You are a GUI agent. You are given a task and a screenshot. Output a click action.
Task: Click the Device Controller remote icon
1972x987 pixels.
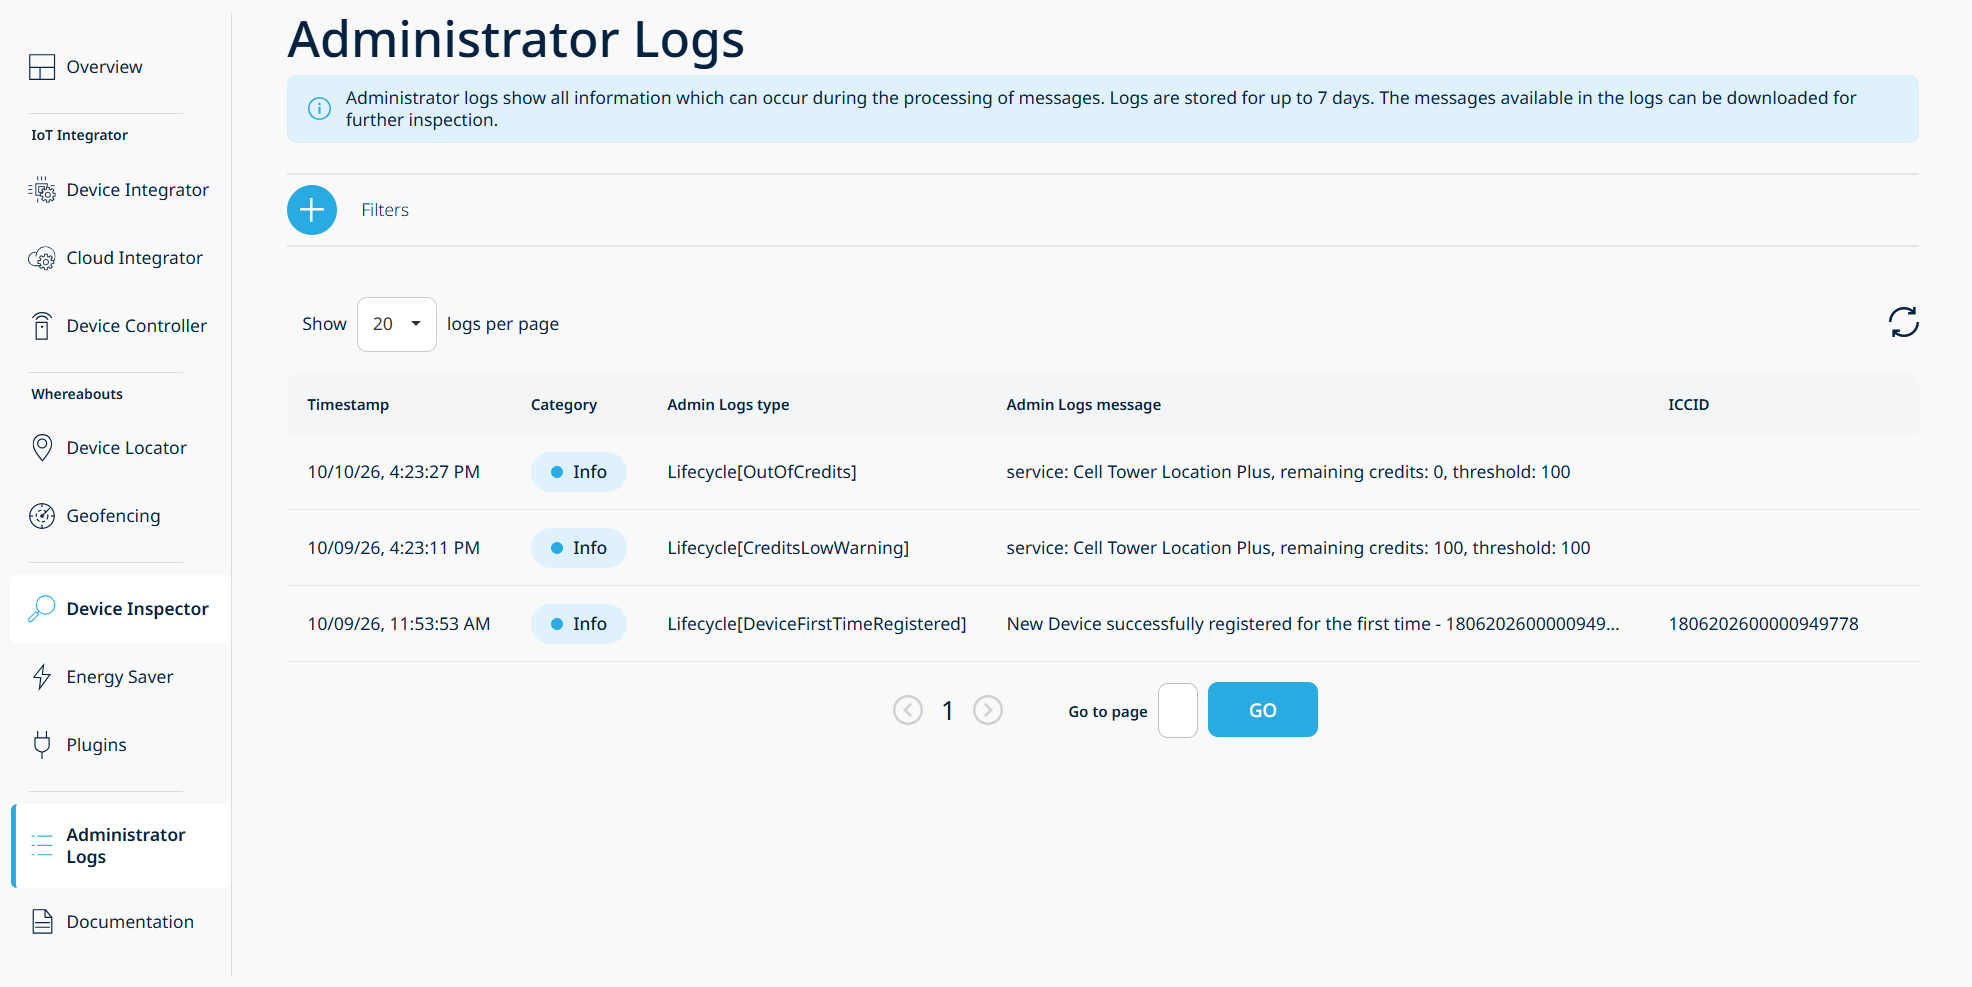(42, 326)
